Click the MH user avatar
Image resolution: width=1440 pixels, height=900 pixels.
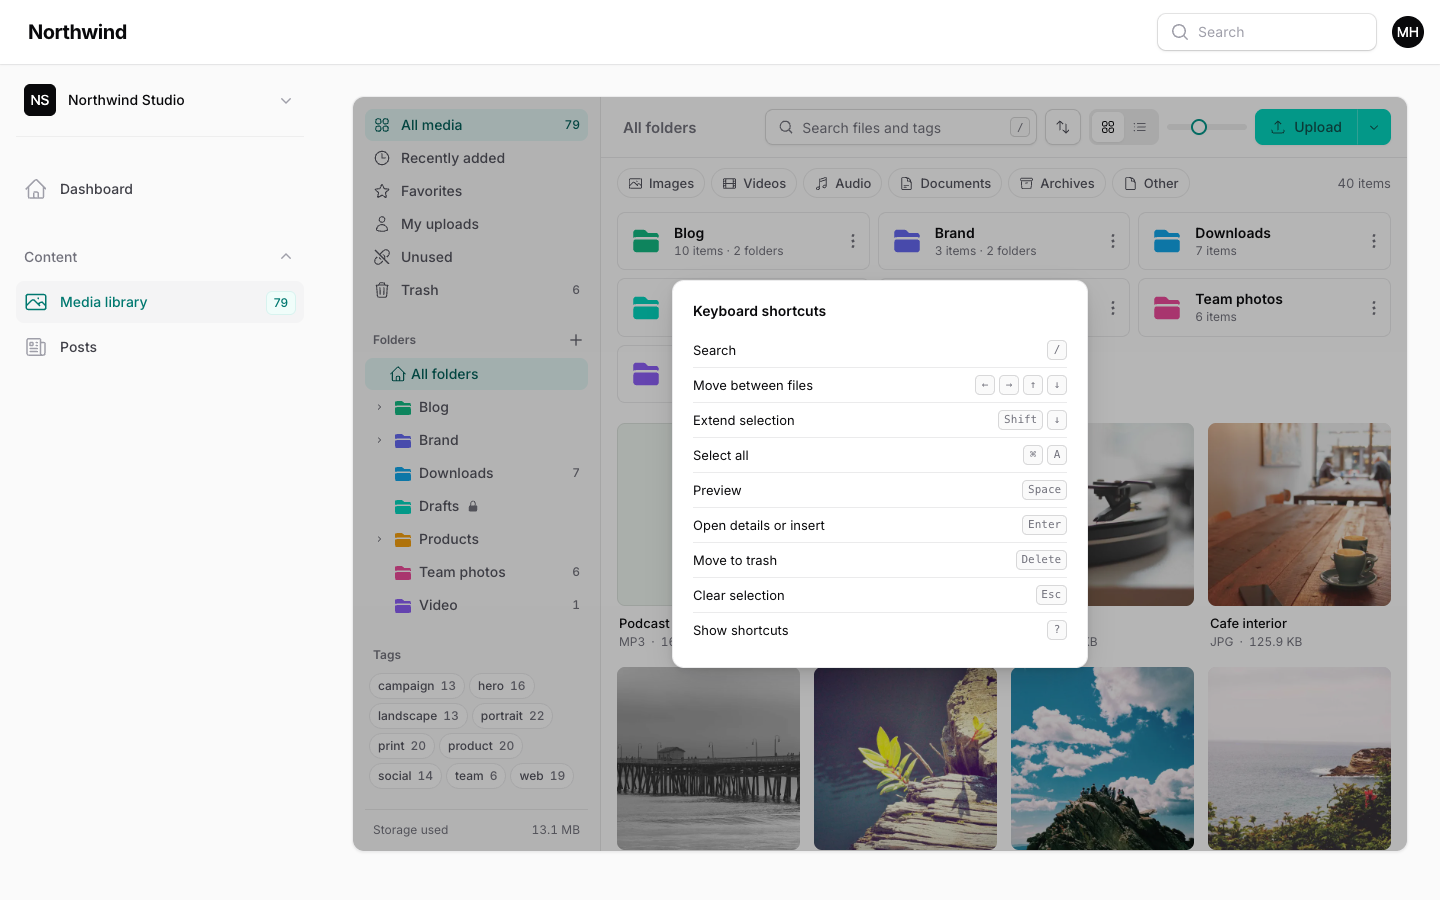pyautogui.click(x=1408, y=32)
